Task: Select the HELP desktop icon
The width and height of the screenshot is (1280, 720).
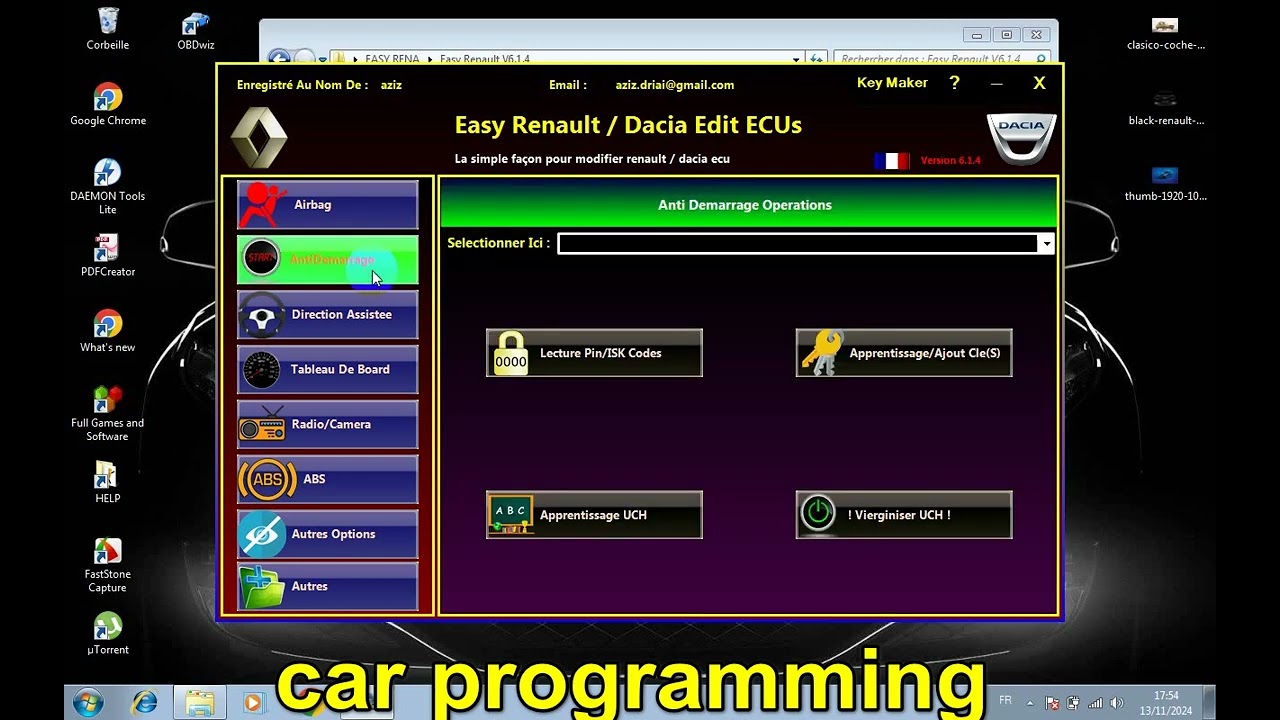Action: tap(107, 481)
